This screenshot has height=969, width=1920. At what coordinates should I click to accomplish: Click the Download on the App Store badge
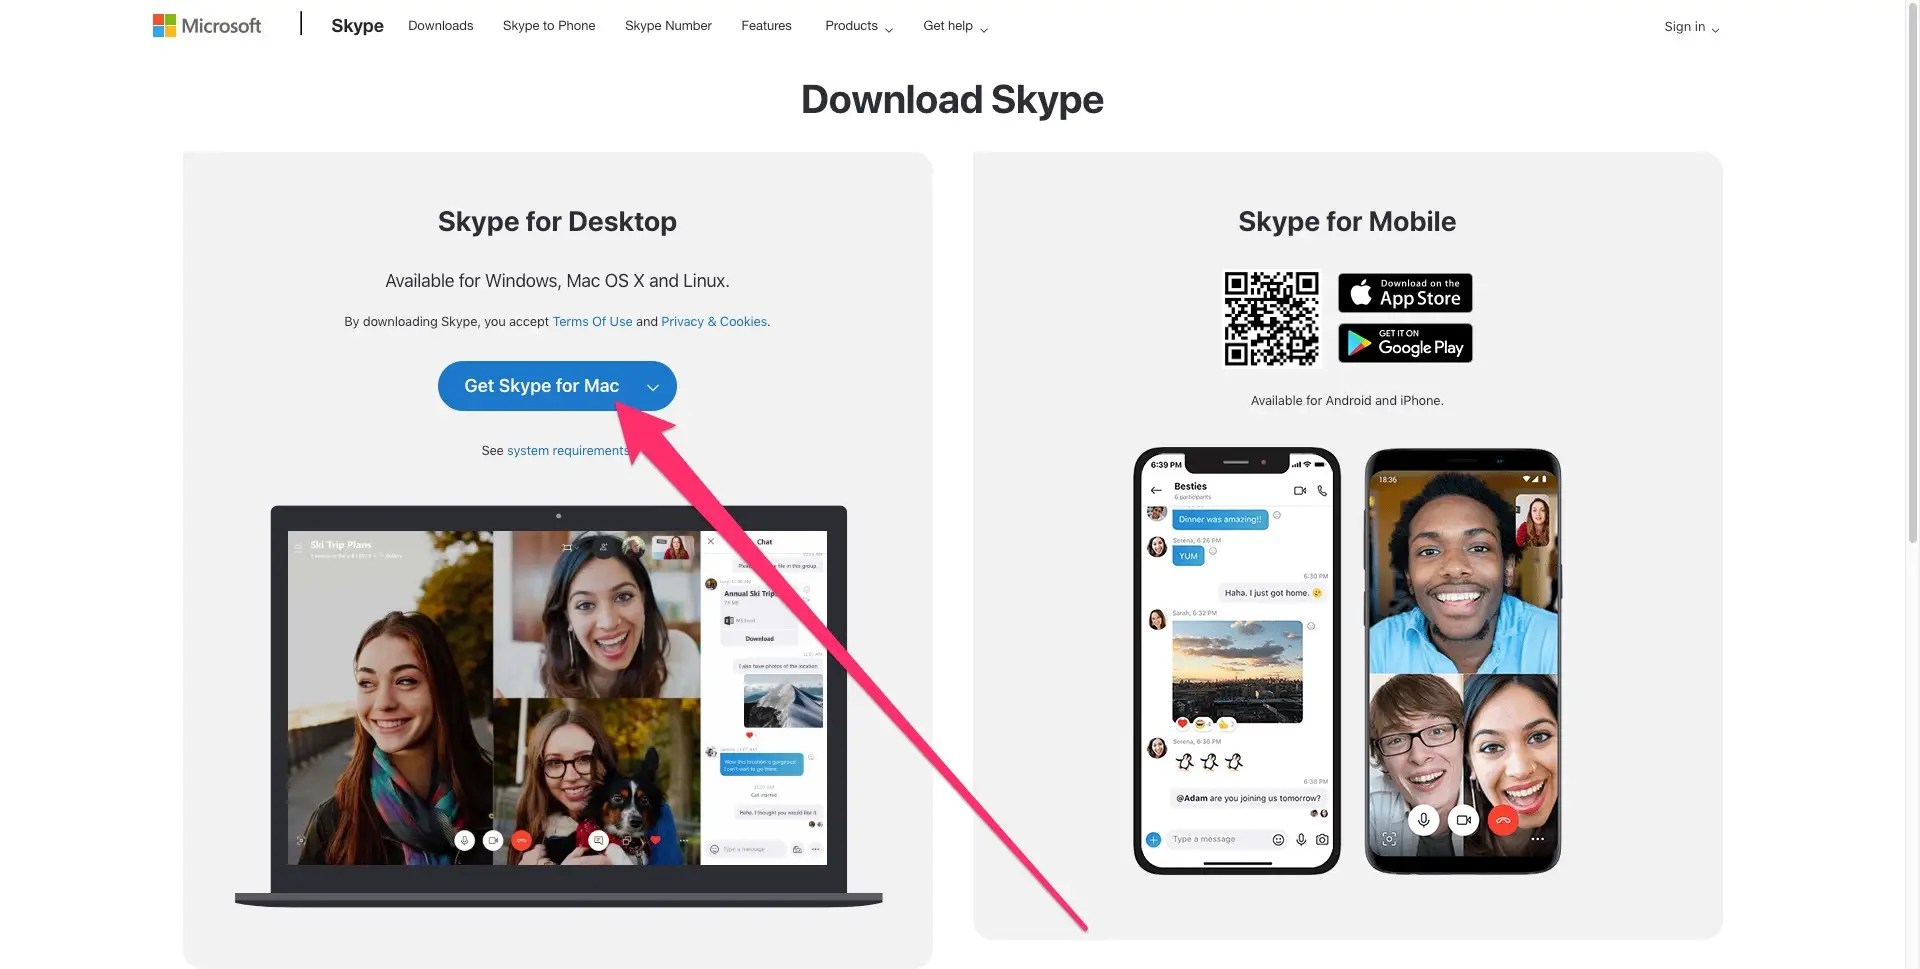[1405, 293]
